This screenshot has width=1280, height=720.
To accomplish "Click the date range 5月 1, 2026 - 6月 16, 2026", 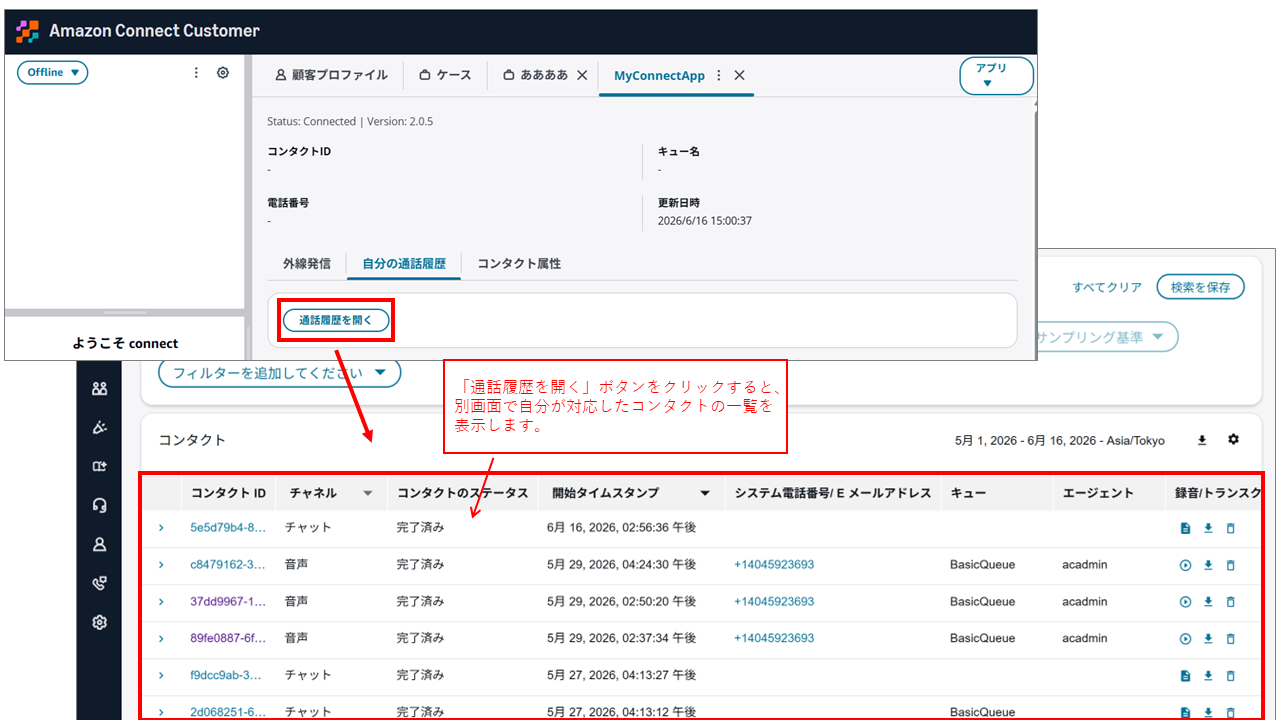I will click(1060, 441).
